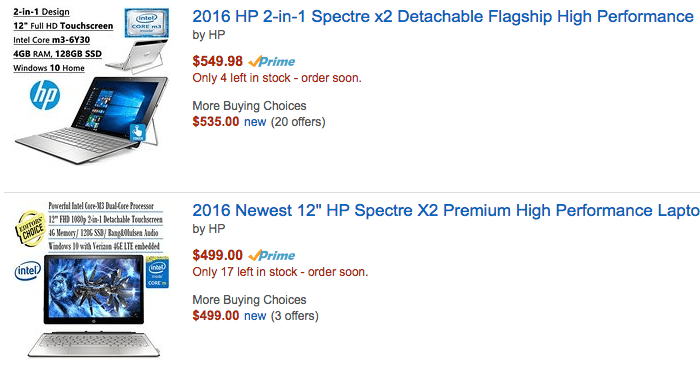Click the $535.00 buying choice price
This screenshot has height=386, width=700.
(x=216, y=121)
